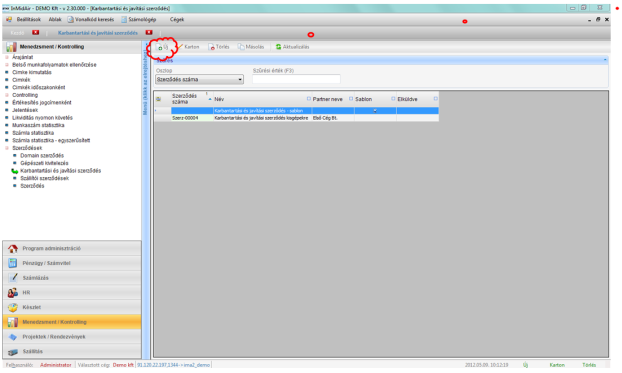Open the Ablak menu
Screen dimensions: 622x373
point(55,19)
